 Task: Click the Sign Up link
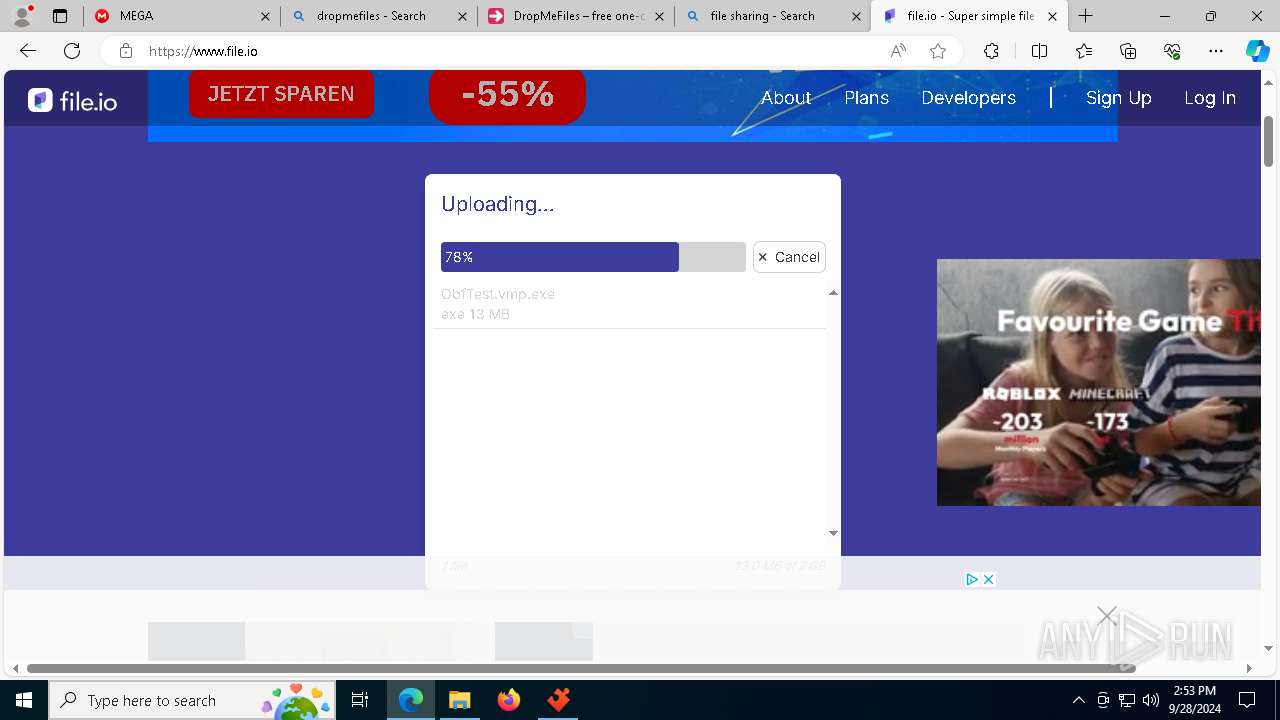point(1119,98)
